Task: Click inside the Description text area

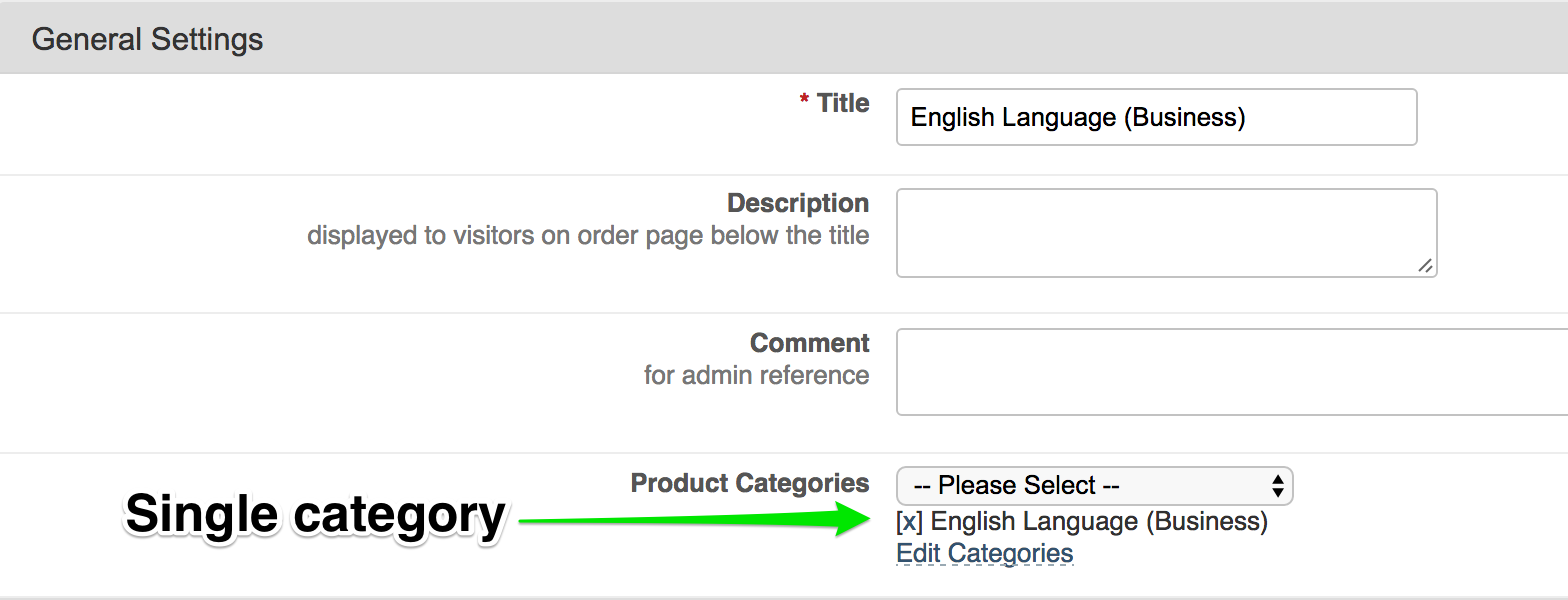Action: coord(1166,233)
